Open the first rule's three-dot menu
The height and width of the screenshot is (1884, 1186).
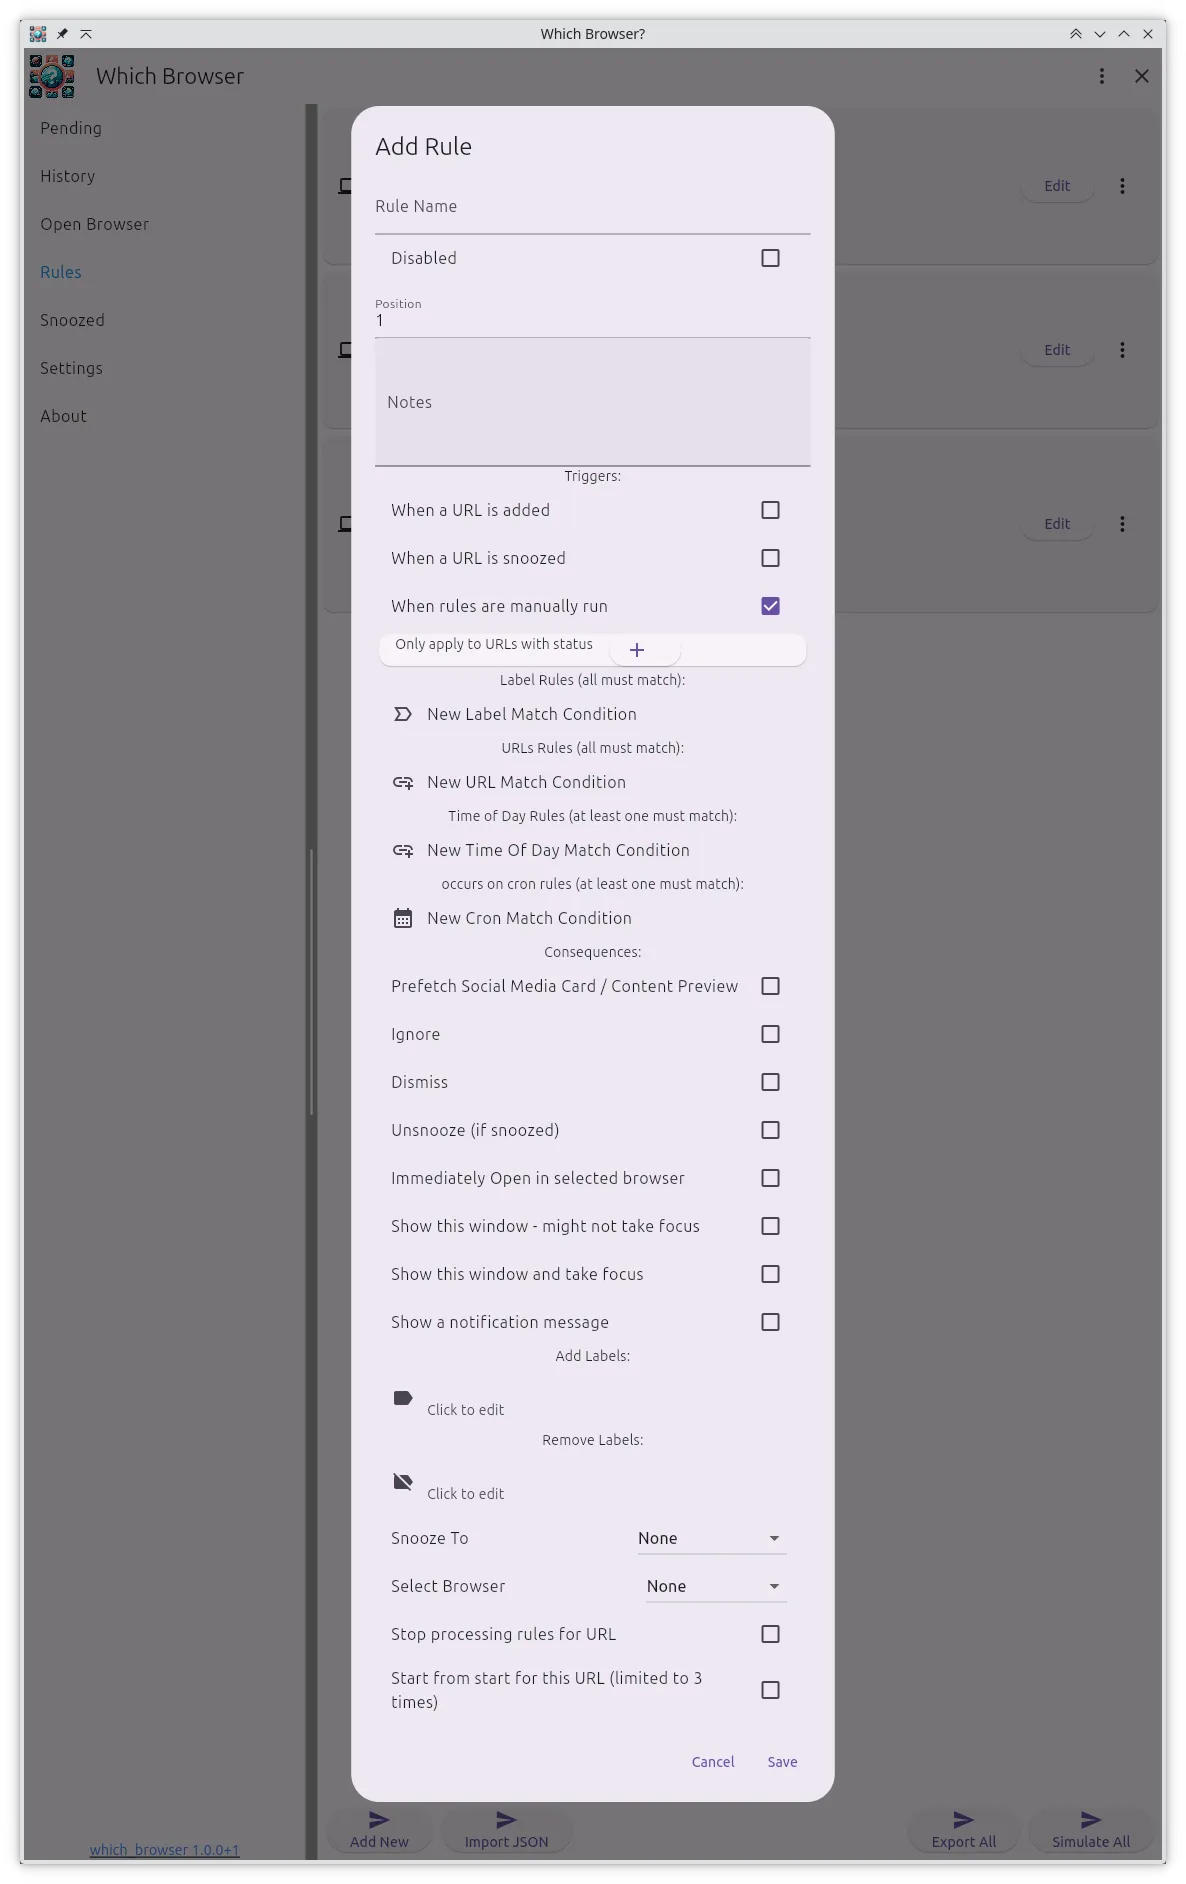1122,186
